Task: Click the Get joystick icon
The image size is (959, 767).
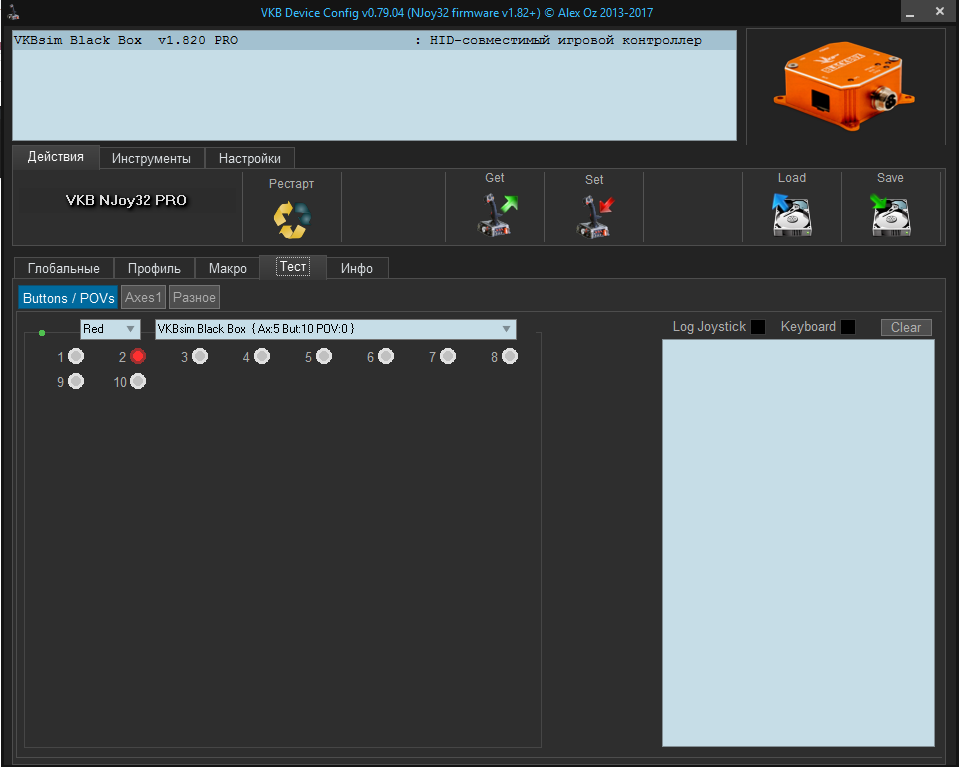Action: [x=497, y=215]
